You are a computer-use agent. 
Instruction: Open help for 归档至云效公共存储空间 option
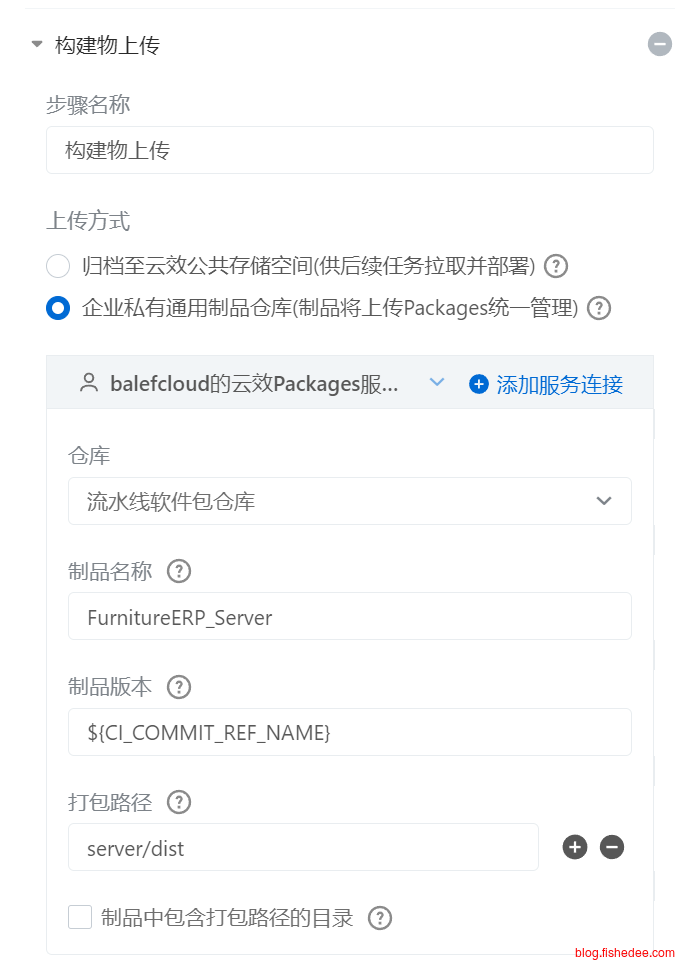coord(555,266)
